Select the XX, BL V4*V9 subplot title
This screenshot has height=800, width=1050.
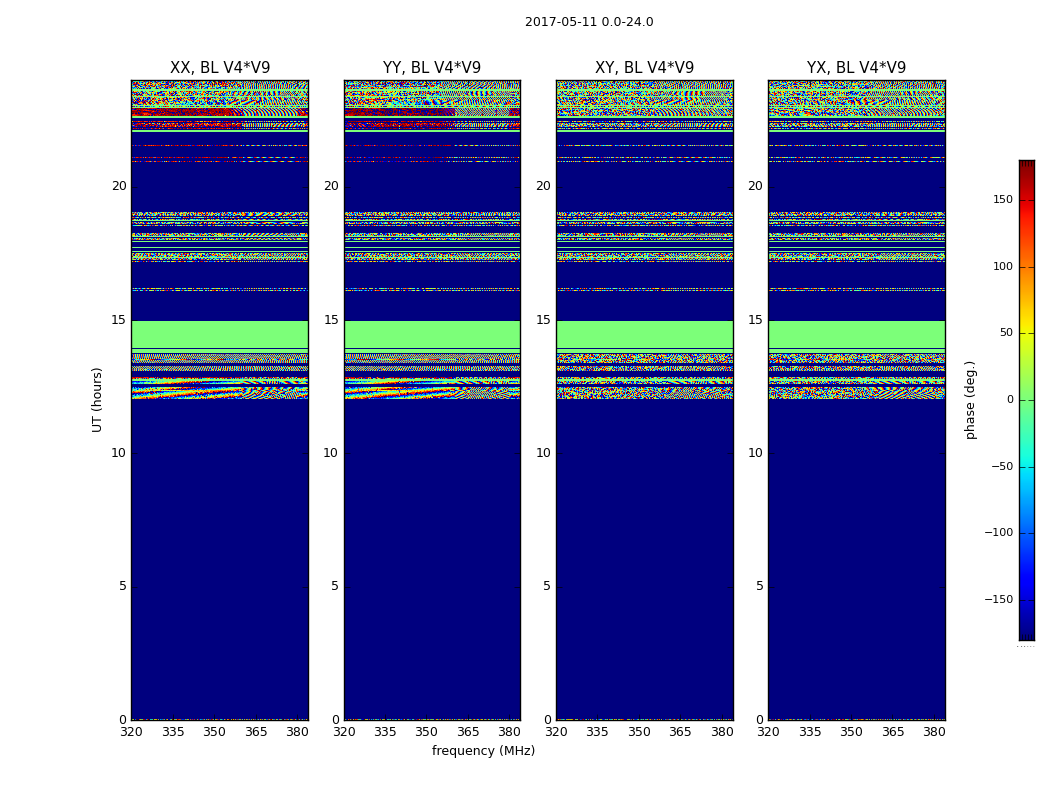click(x=220, y=68)
